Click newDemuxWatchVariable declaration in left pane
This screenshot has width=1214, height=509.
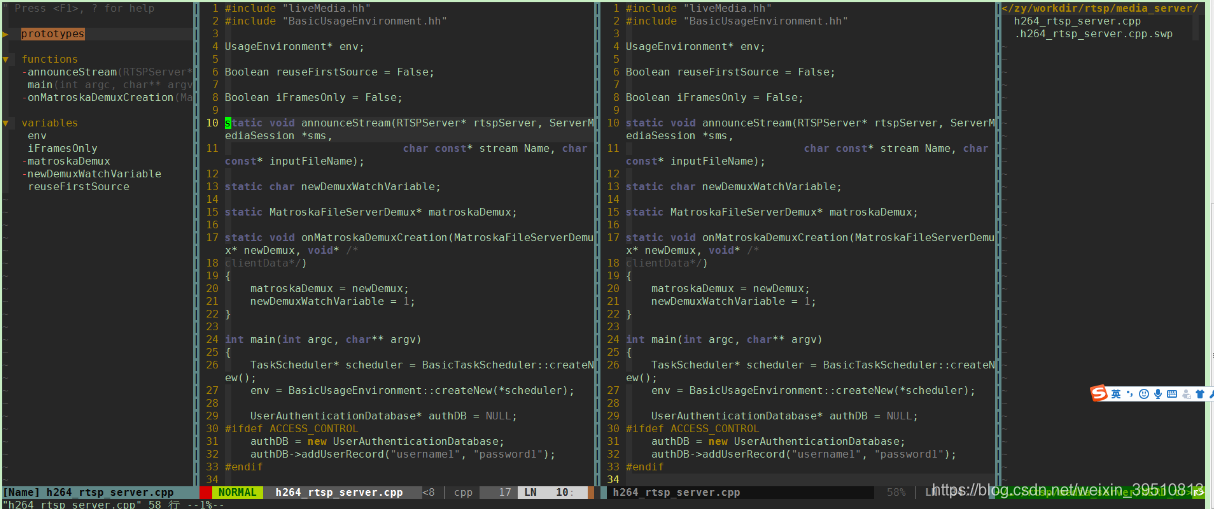pyautogui.click(x=332, y=187)
